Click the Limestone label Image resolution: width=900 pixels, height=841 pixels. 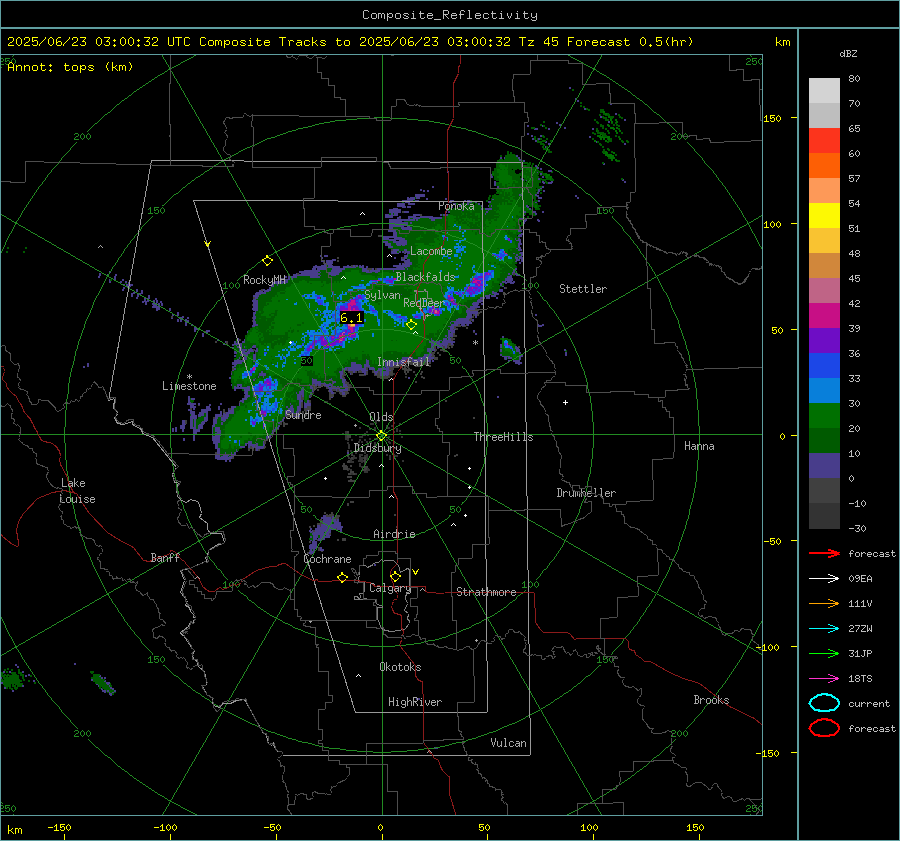[189, 386]
